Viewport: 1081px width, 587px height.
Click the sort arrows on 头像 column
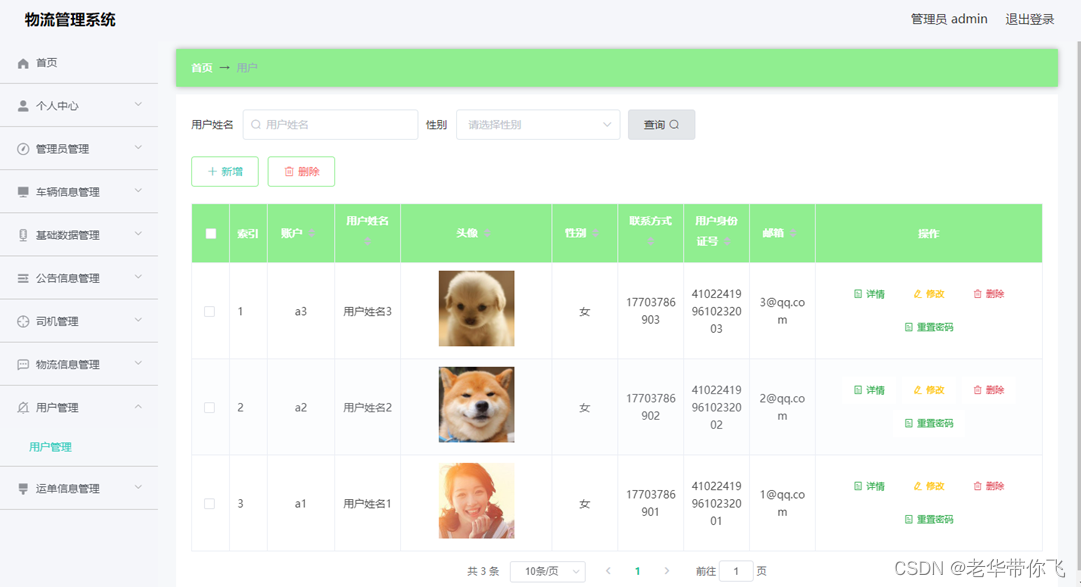[487, 233]
